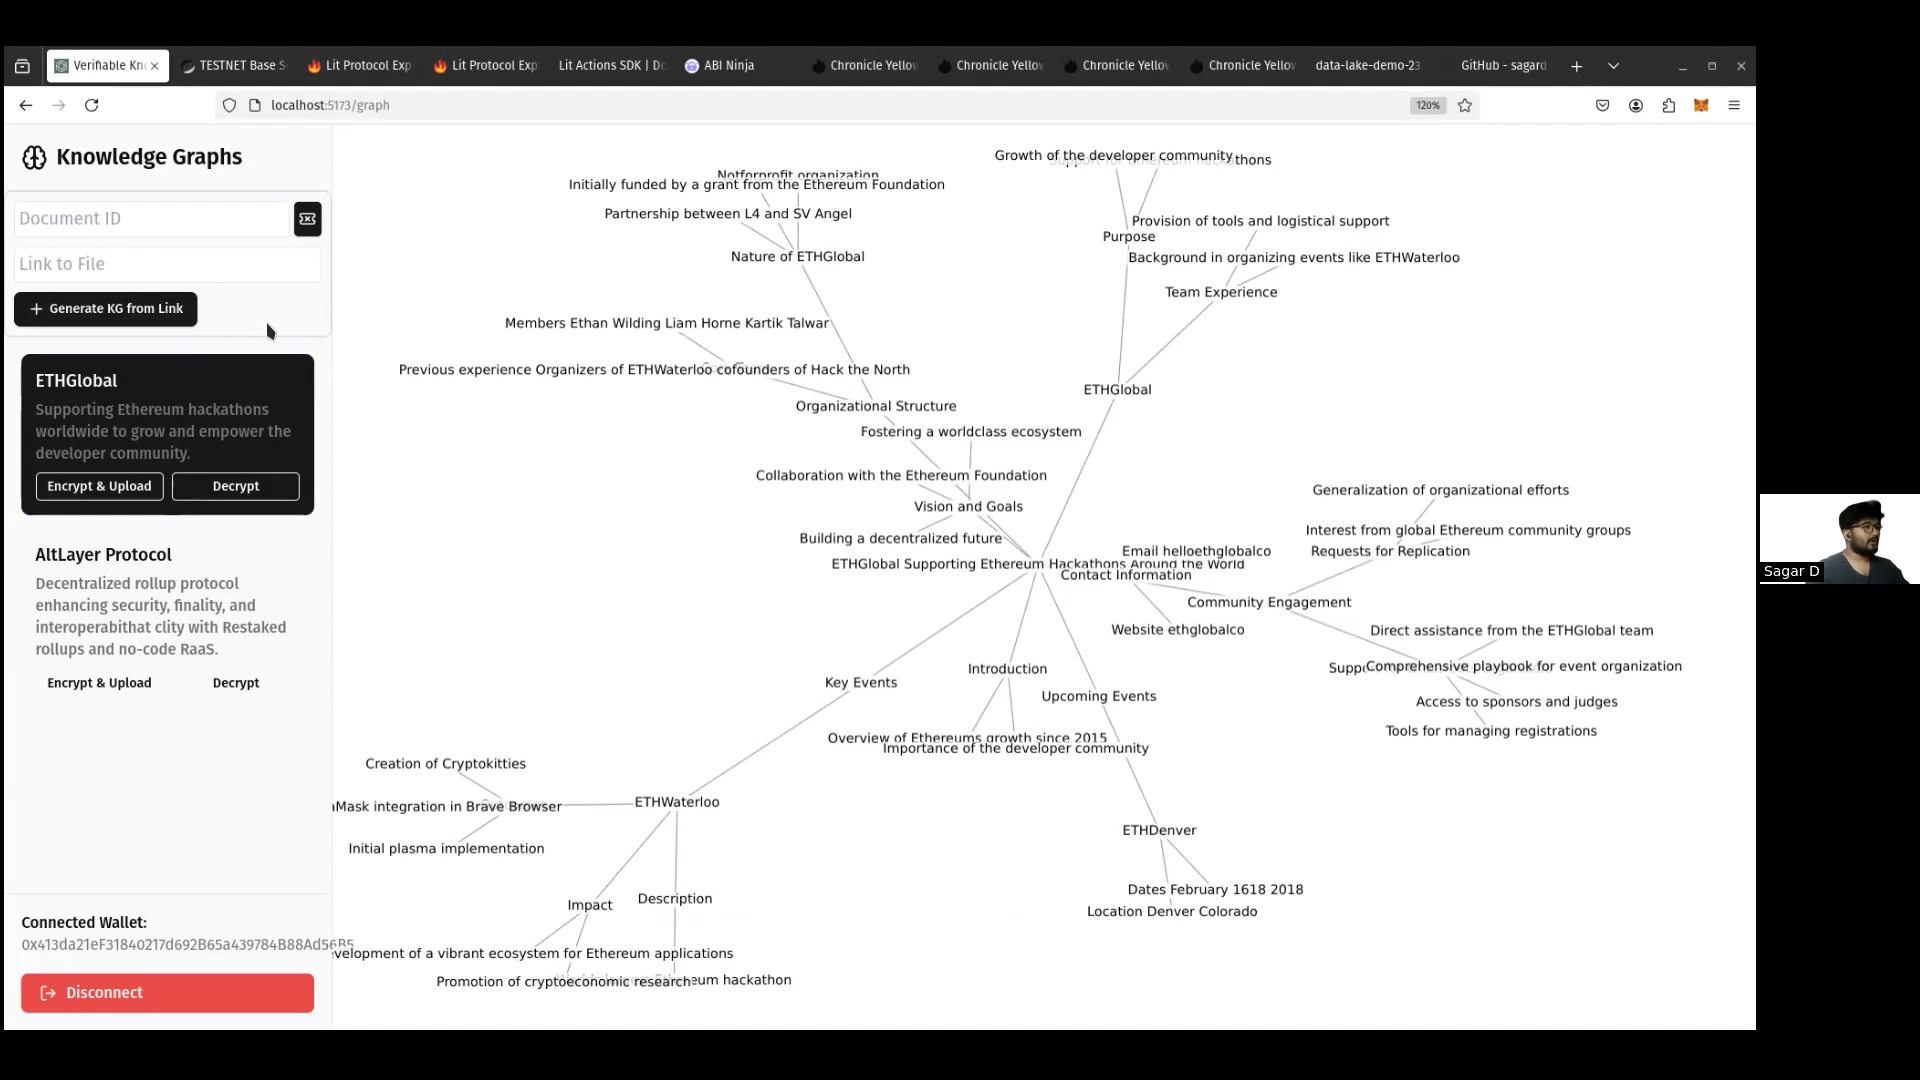Open the Firefox hamburger menu
Image resolution: width=1920 pixels, height=1080 pixels.
coord(1734,105)
